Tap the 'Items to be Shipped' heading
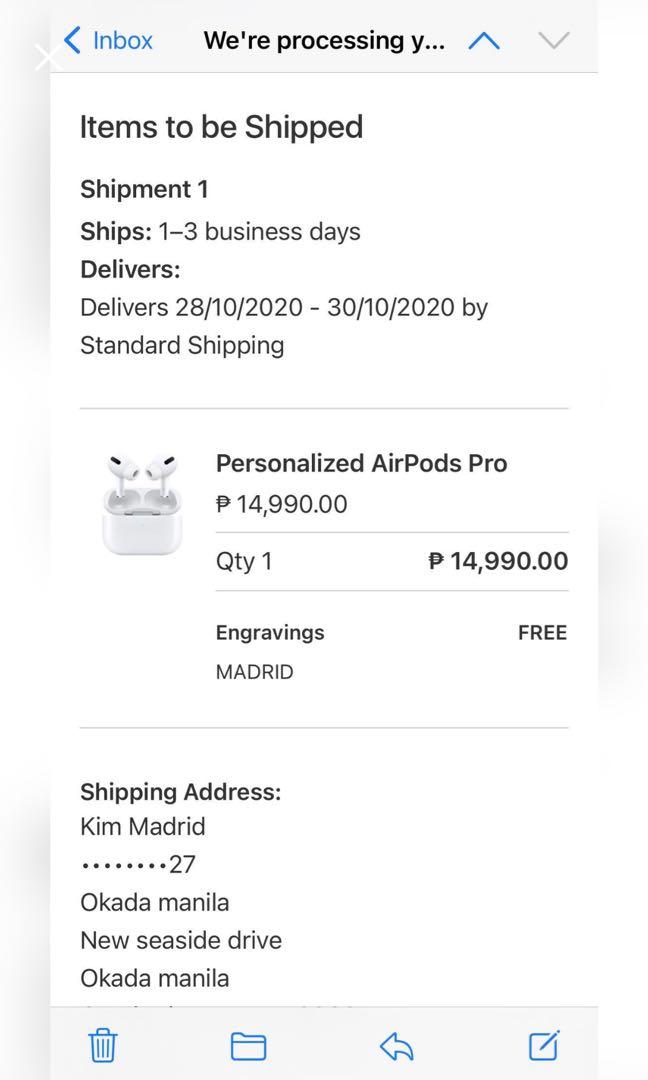Image resolution: width=648 pixels, height=1080 pixels. coord(222,127)
